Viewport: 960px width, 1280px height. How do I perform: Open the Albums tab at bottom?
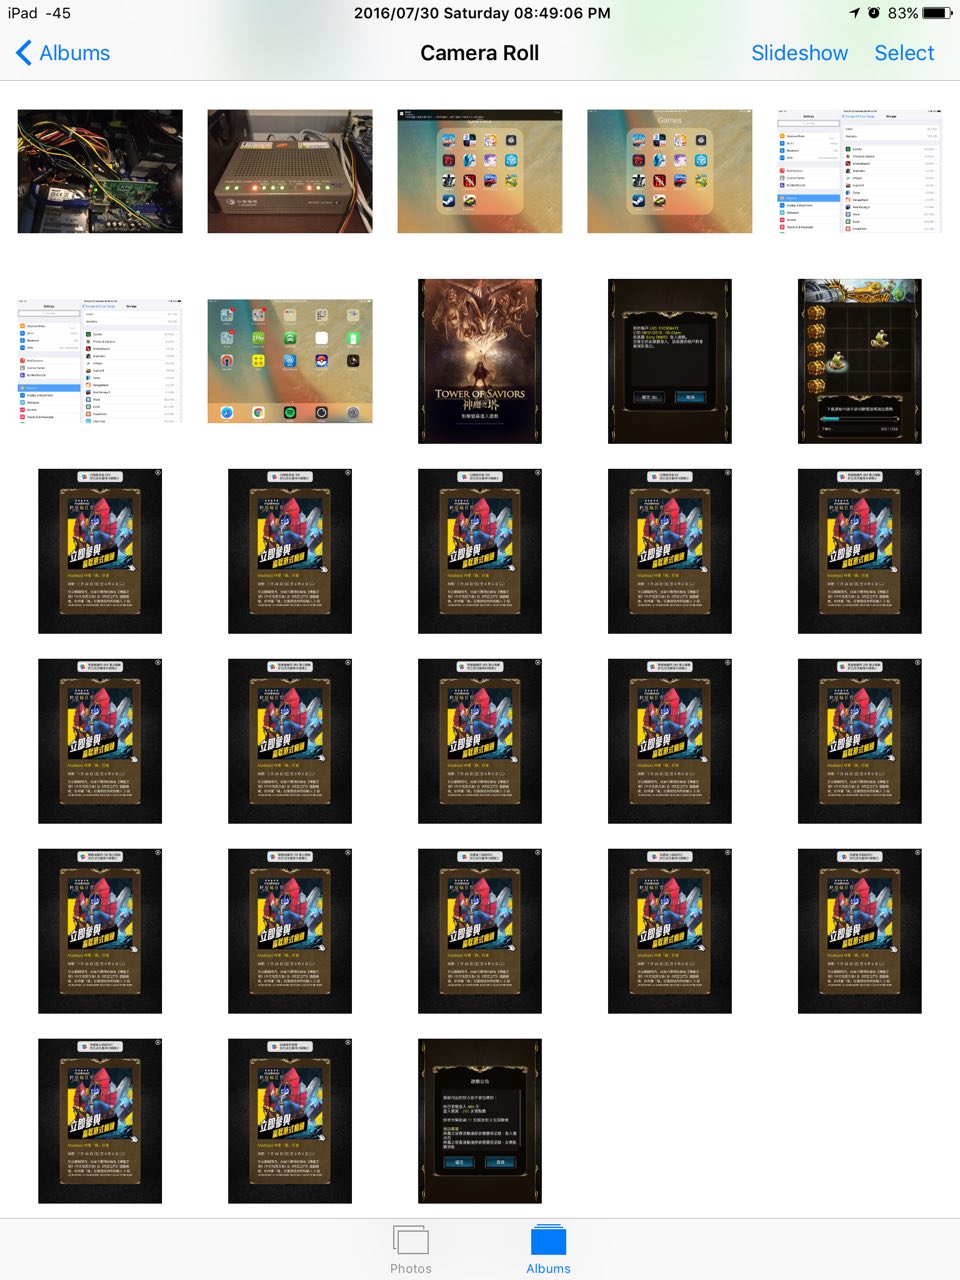pos(548,1249)
